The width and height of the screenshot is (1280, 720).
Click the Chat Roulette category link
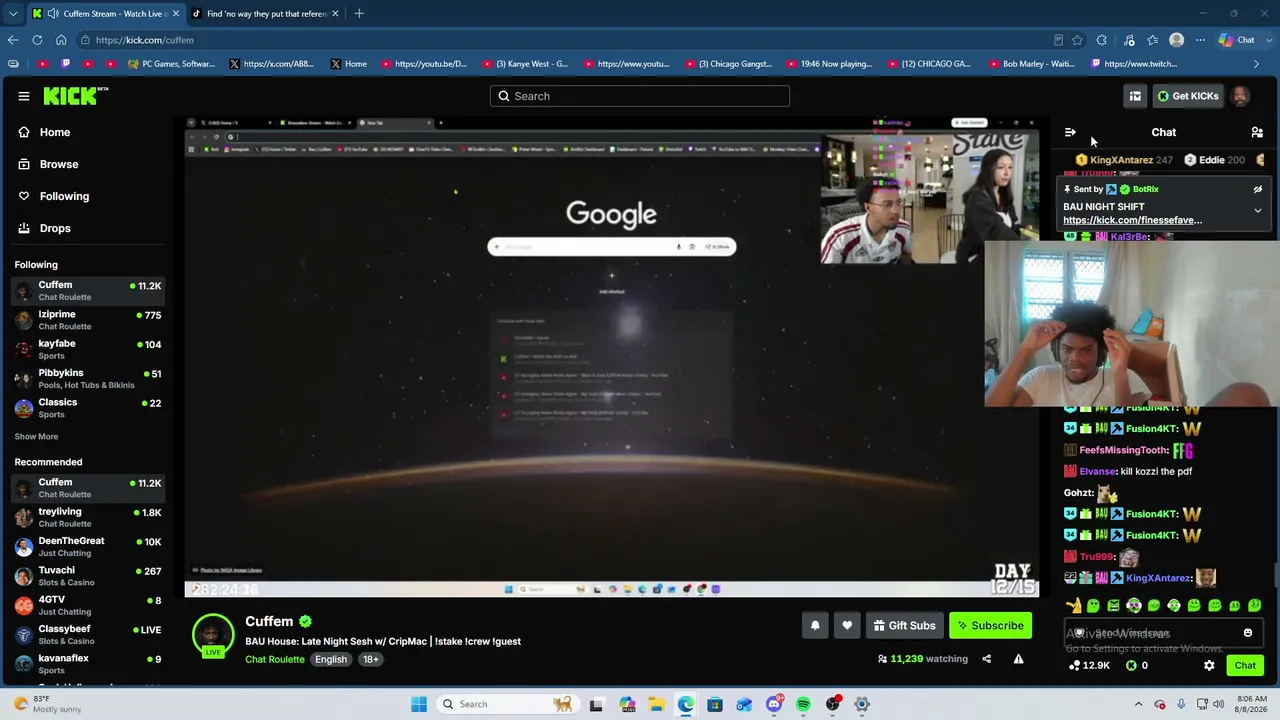click(275, 659)
